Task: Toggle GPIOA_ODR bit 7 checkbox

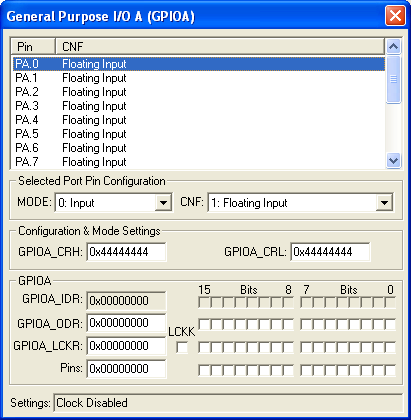Action: click(306, 324)
